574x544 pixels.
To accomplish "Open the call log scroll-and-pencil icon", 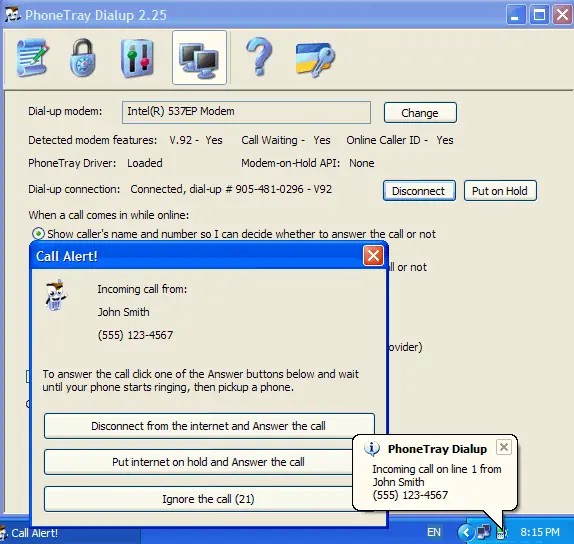I will (x=32, y=57).
